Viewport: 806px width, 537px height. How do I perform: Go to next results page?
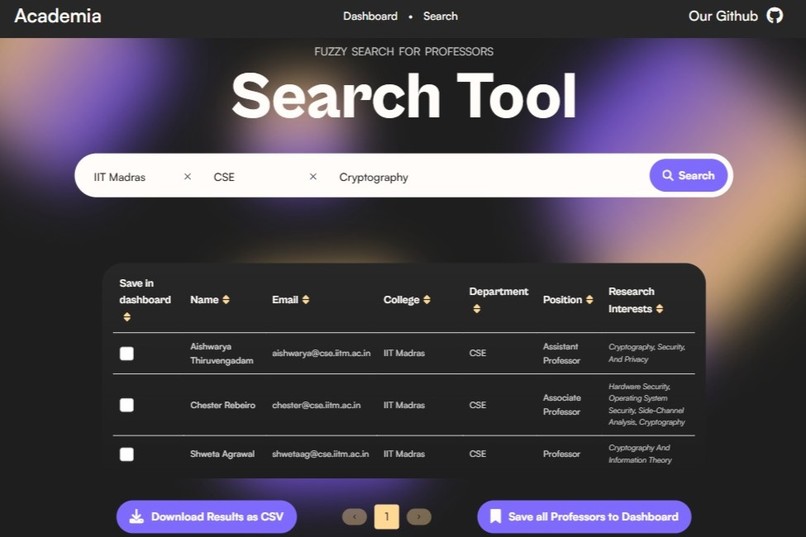[x=419, y=516]
